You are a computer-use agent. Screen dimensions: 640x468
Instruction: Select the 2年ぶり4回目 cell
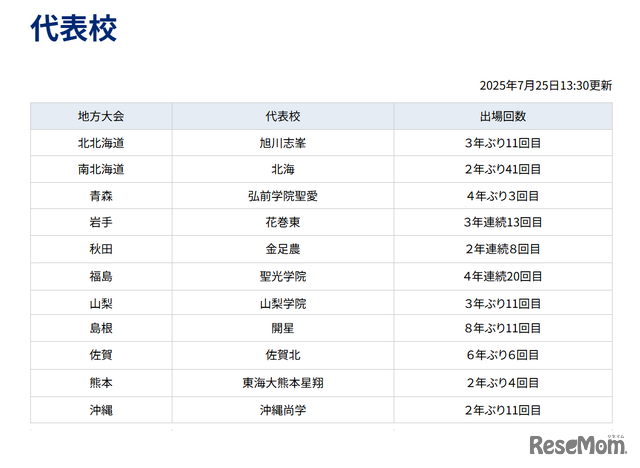pyautogui.click(x=503, y=383)
